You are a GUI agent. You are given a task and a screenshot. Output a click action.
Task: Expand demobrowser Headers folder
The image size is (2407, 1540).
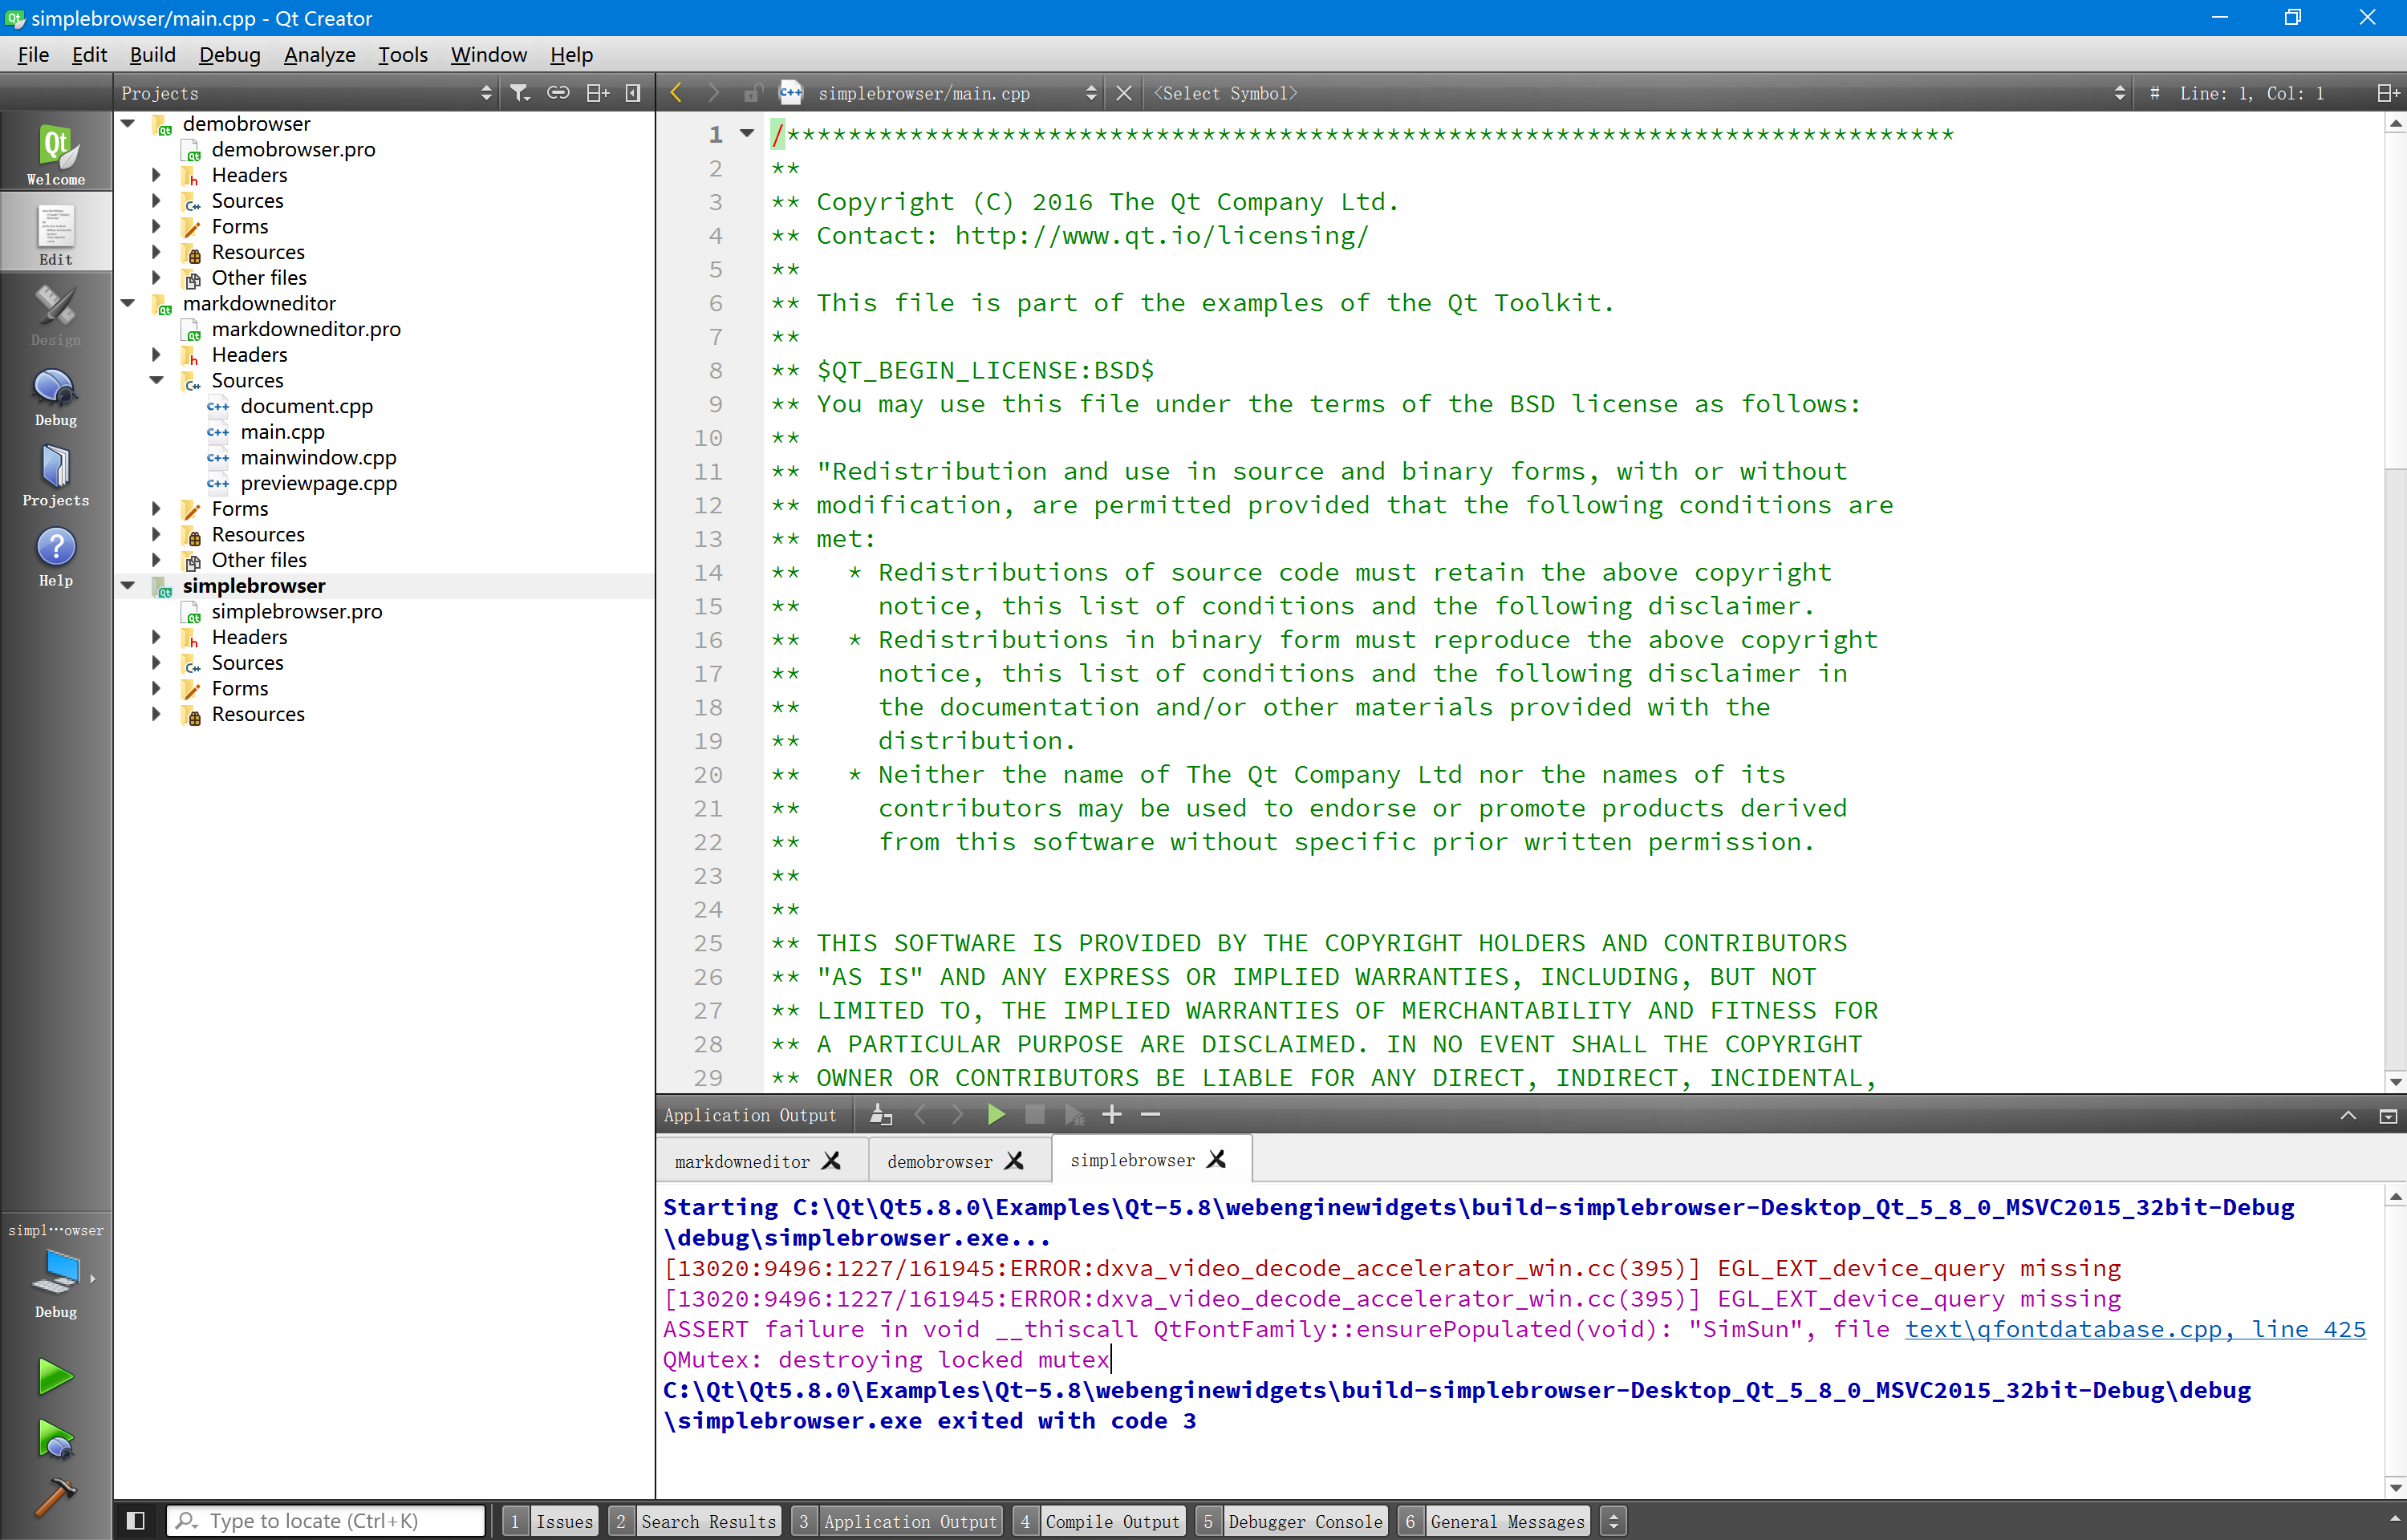click(157, 174)
